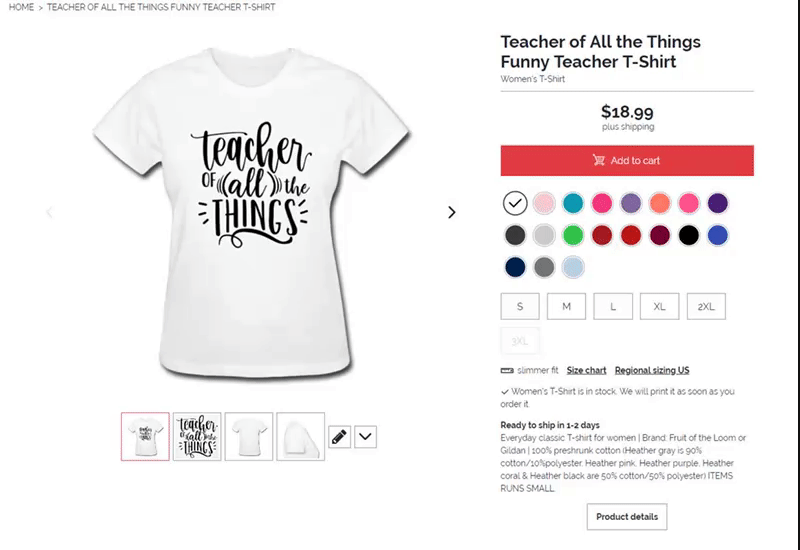Click the pencil edit design icon
This screenshot has width=800, height=550.
pyautogui.click(x=339, y=437)
